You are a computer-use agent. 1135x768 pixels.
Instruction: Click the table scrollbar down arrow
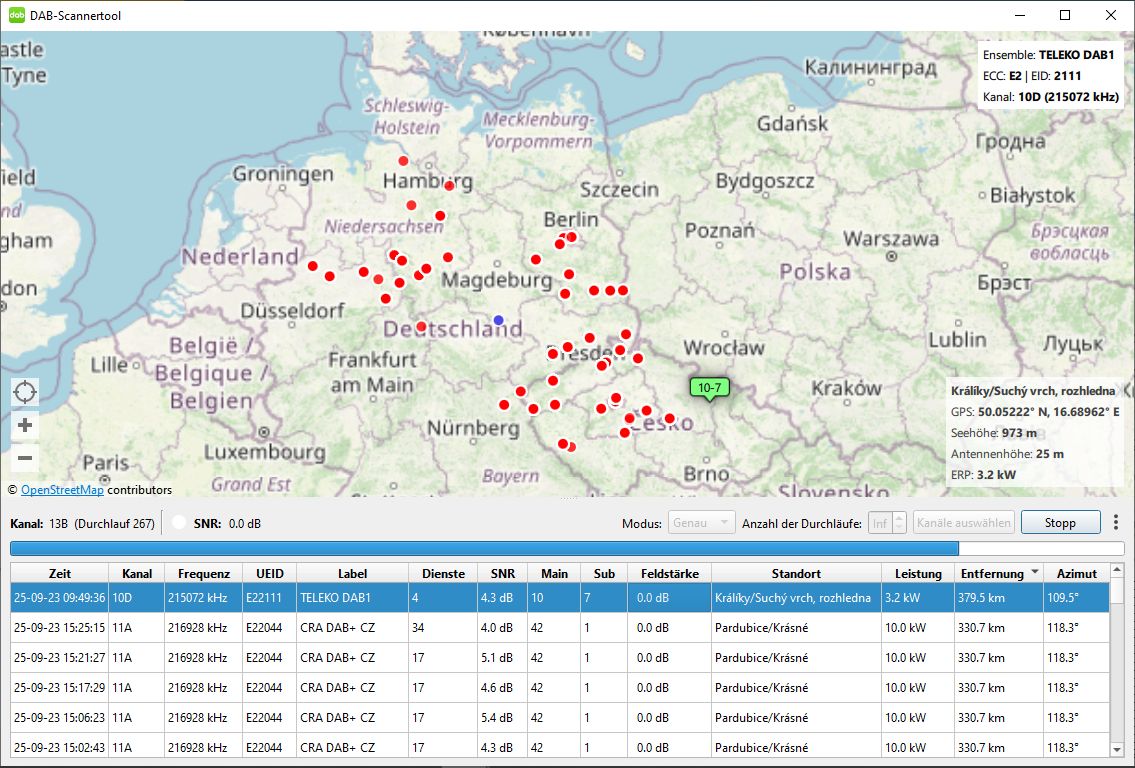[x=1117, y=749]
